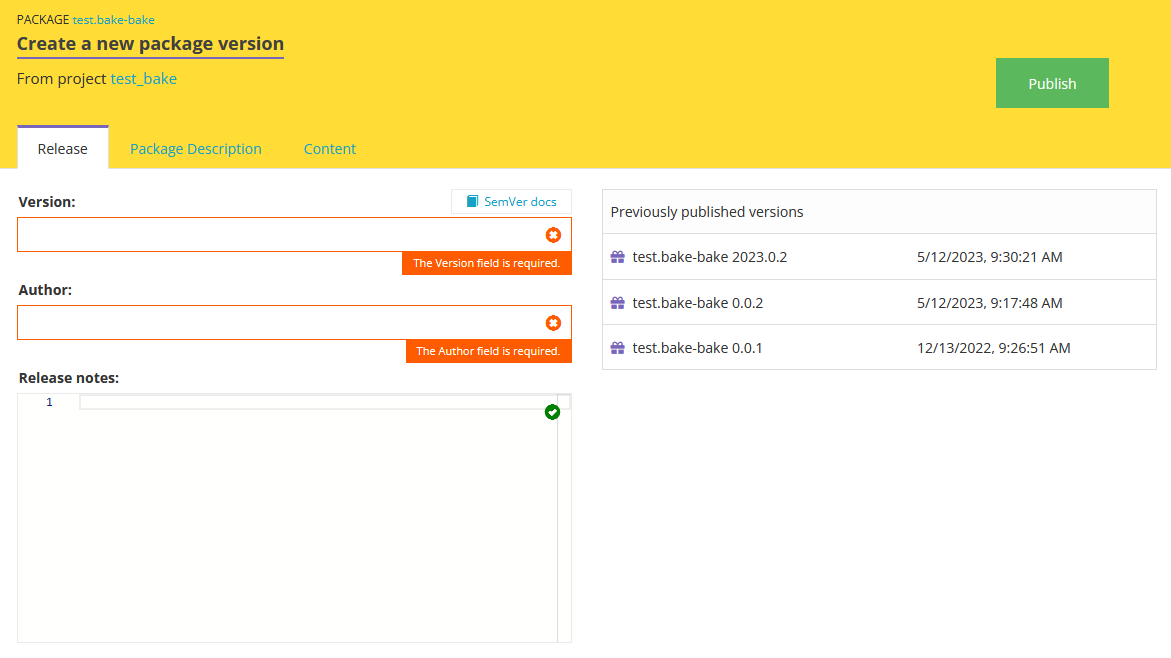Viewport: 1171px width, 658px height.
Task: Open the test.bake-bake package link
Action: coord(114,20)
